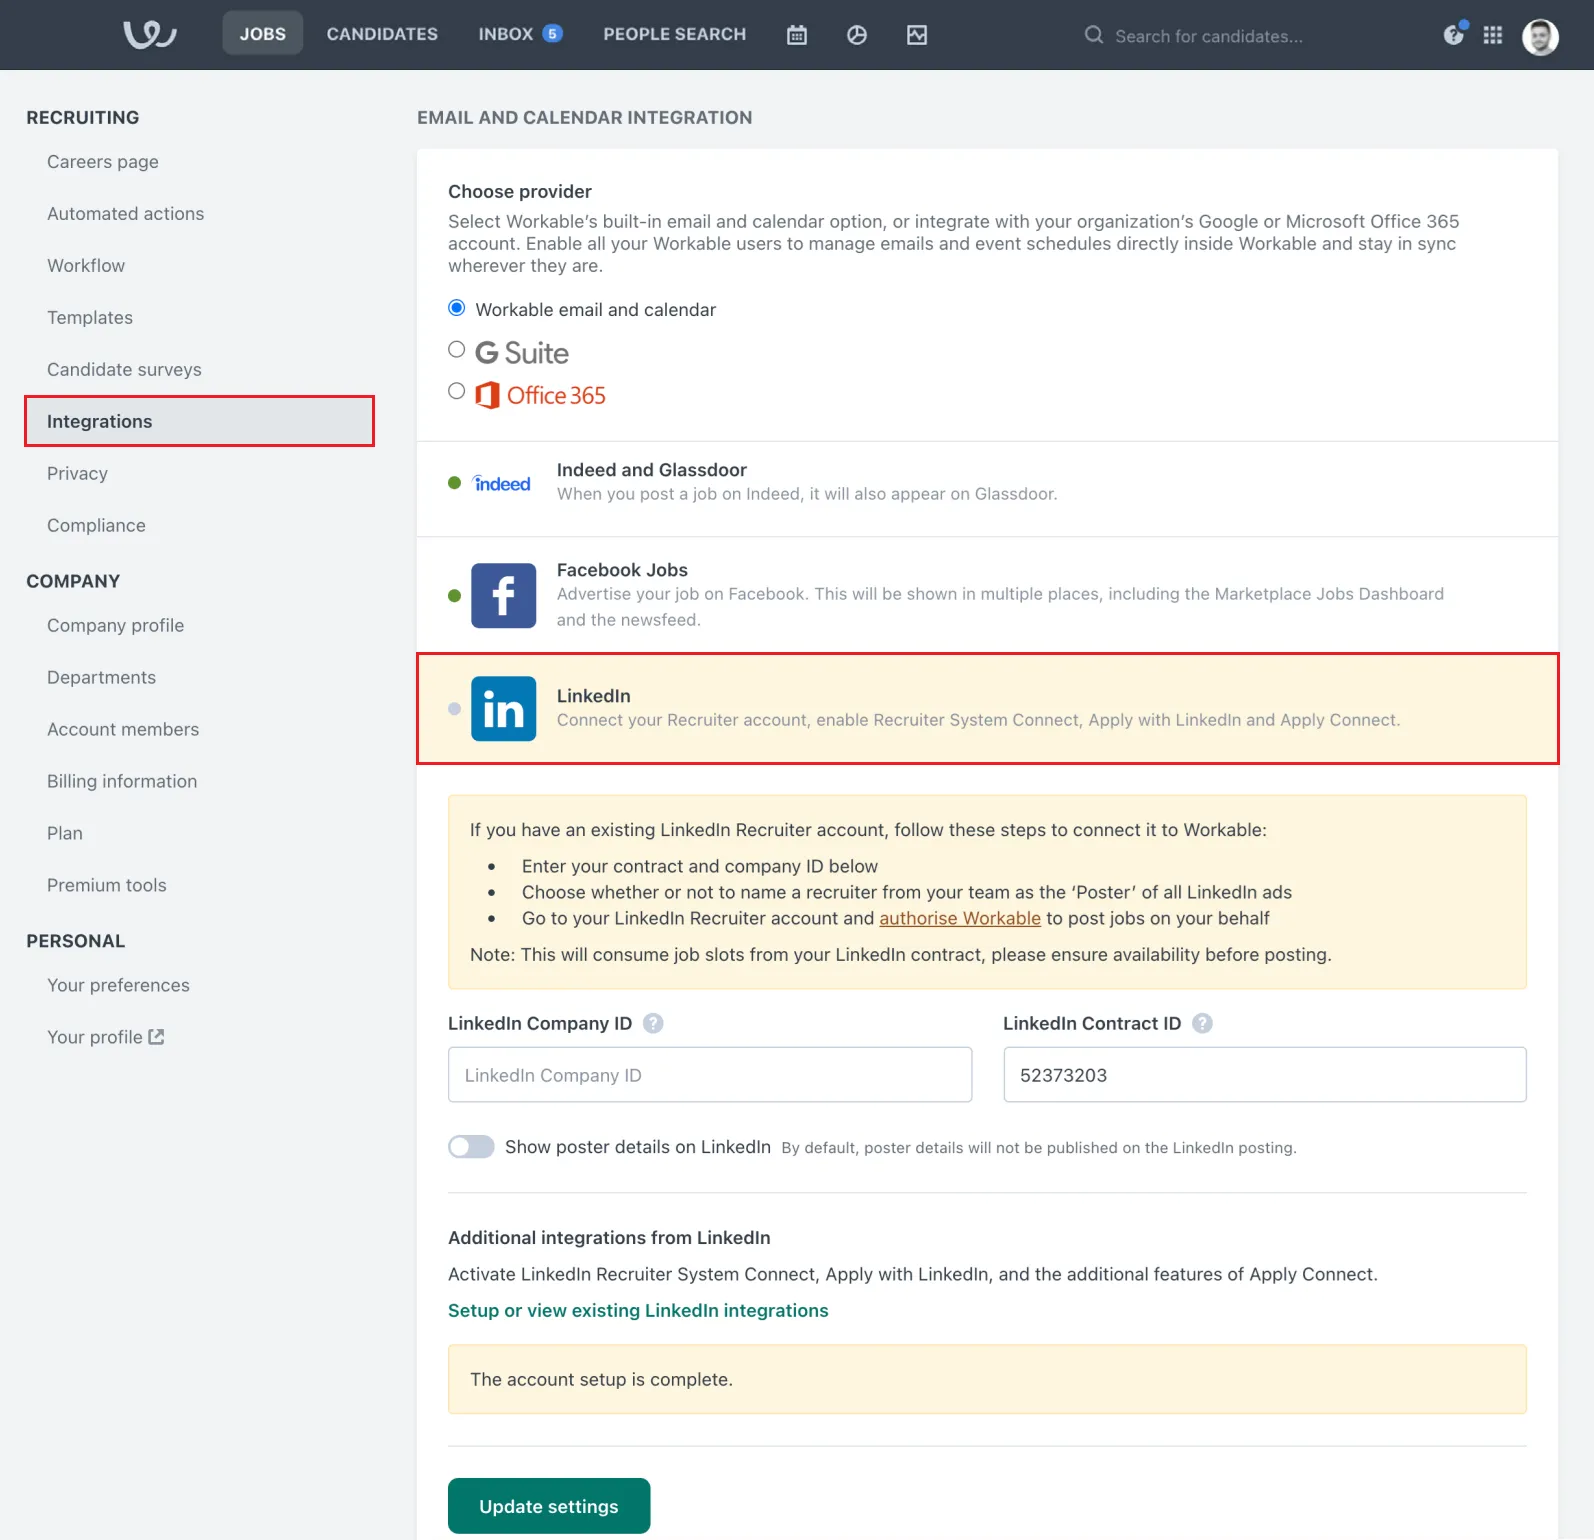This screenshot has height=1540, width=1594.
Task: Click 'Additional integrations from LinkedIn' heading
Action: click(x=609, y=1238)
